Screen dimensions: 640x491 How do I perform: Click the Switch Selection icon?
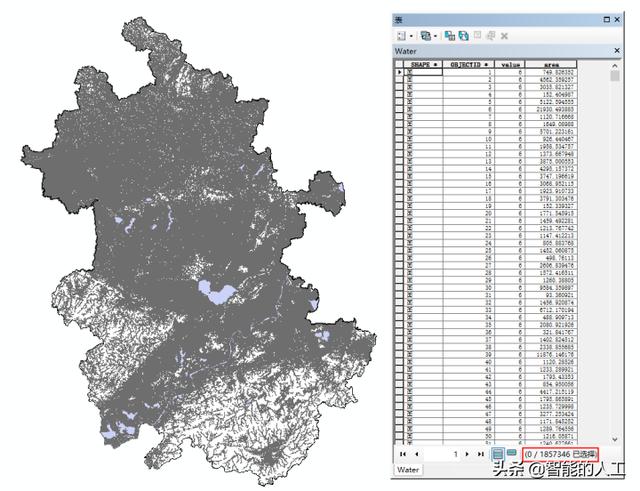point(463,35)
